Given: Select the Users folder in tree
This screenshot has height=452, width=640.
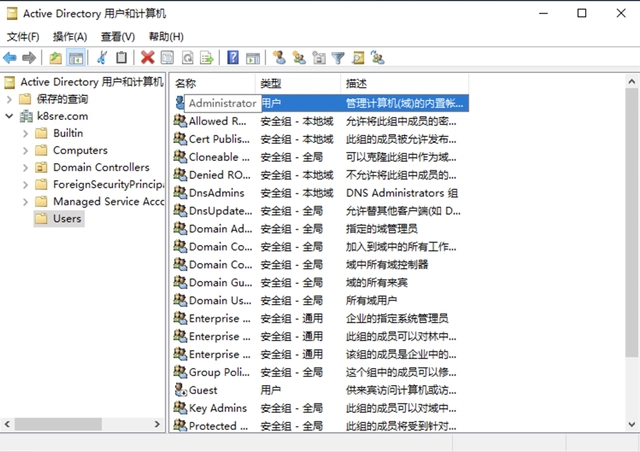Looking at the screenshot, I should (59, 218).
